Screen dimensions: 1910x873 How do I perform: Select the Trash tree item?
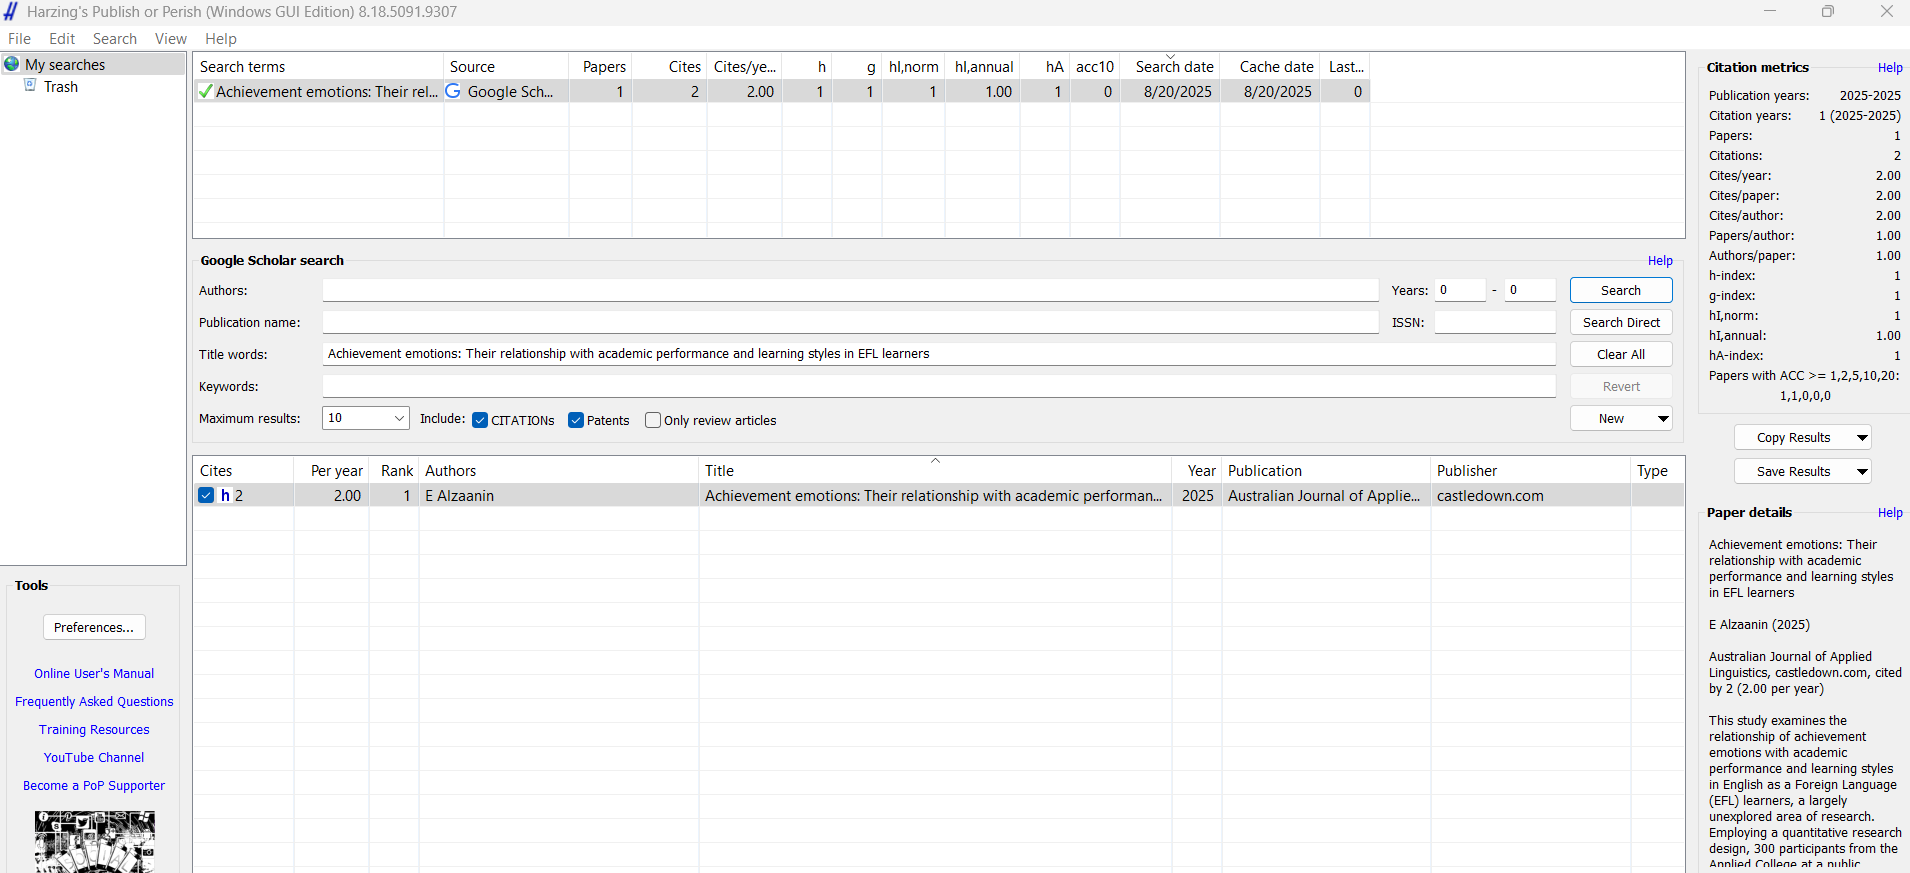coord(61,87)
